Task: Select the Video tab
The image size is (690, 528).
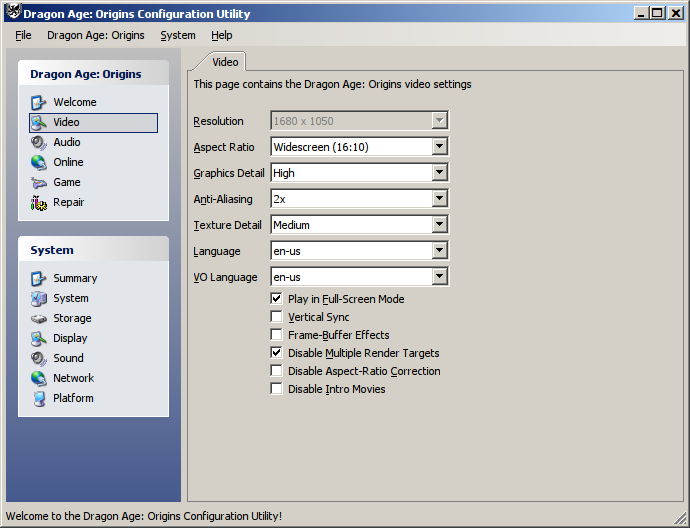Action: coord(225,62)
